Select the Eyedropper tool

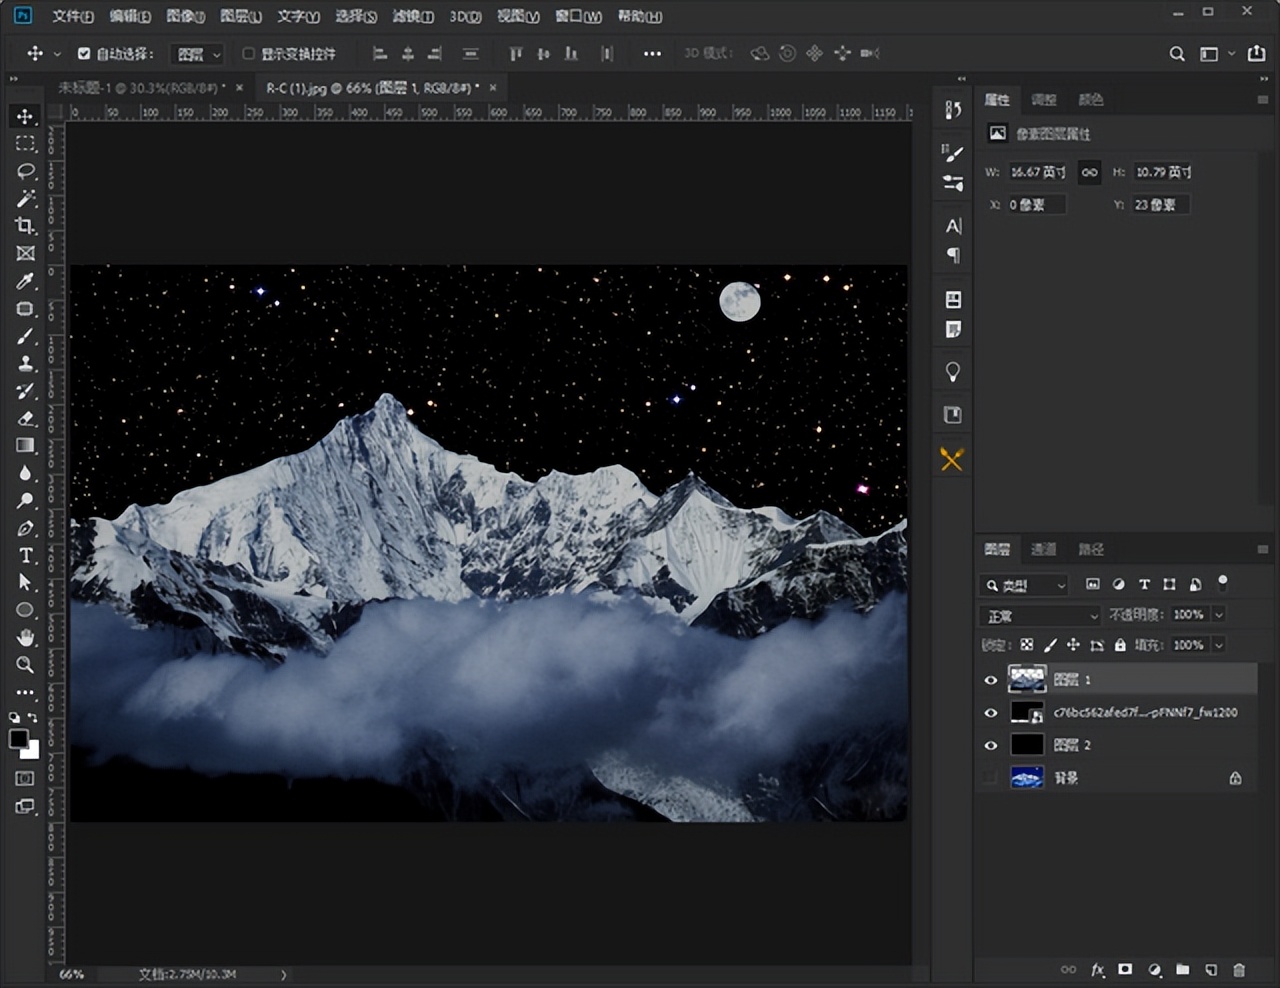(25, 282)
